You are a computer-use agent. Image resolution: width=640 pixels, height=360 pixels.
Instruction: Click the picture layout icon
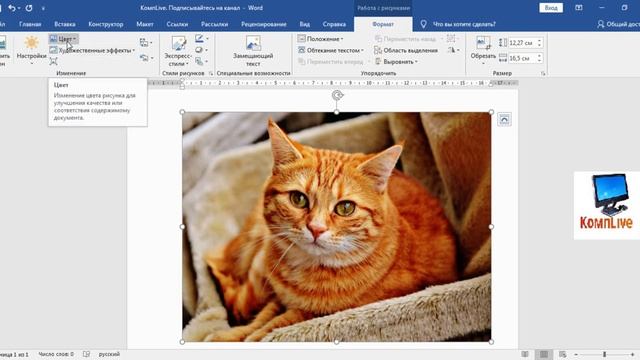point(201,62)
